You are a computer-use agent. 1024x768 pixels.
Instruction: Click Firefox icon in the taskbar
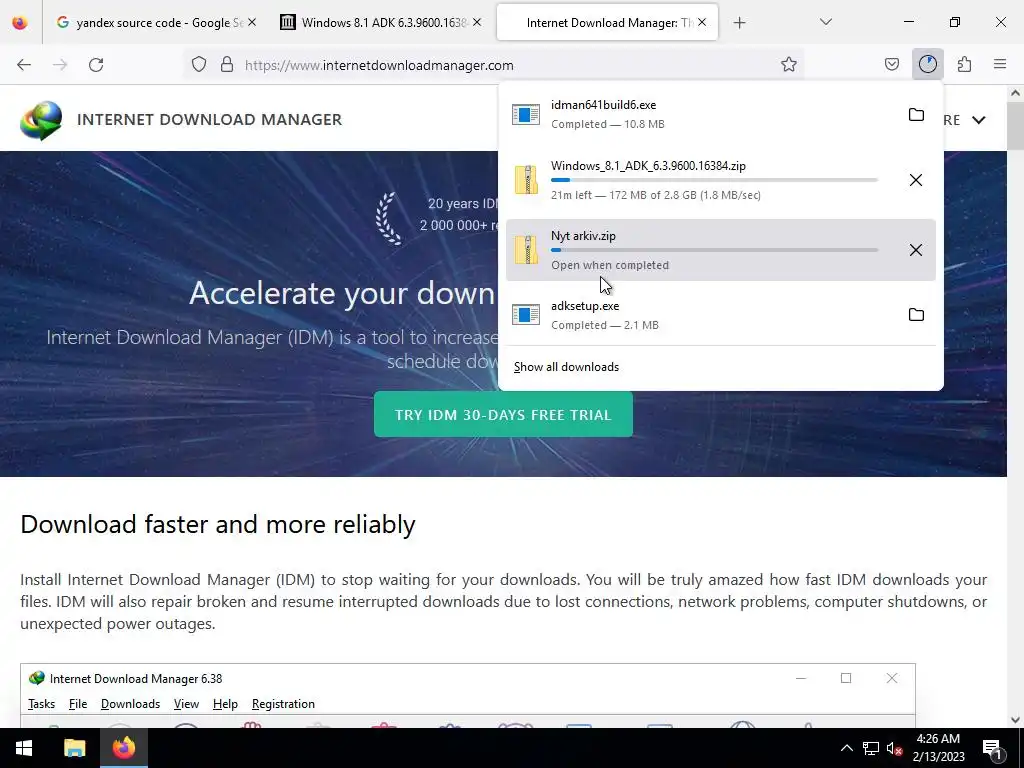pos(123,748)
